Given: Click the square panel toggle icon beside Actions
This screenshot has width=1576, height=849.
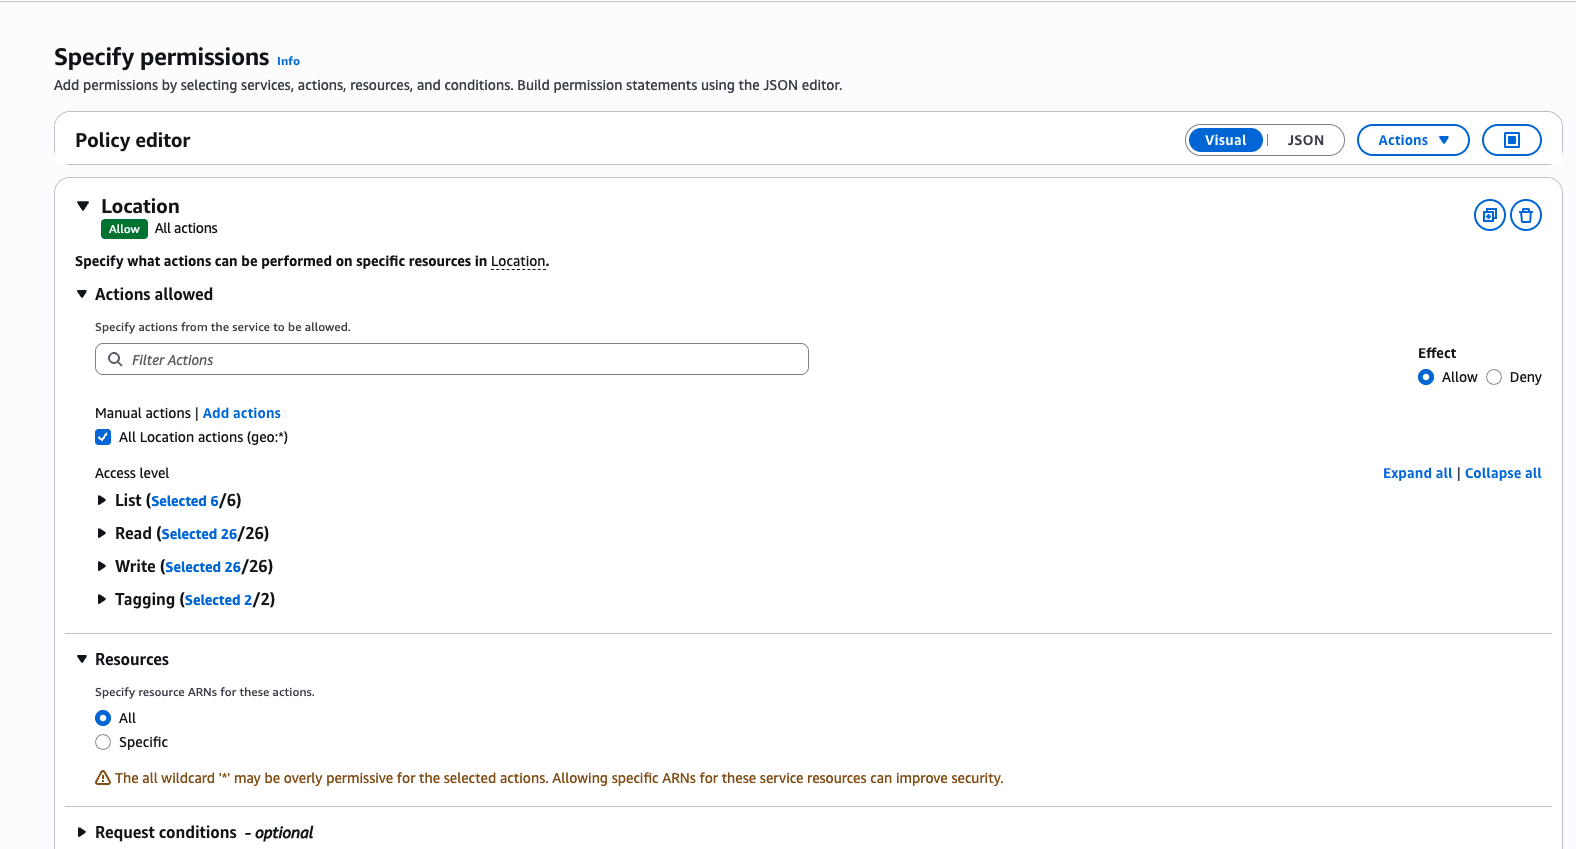Looking at the screenshot, I should click(x=1511, y=140).
